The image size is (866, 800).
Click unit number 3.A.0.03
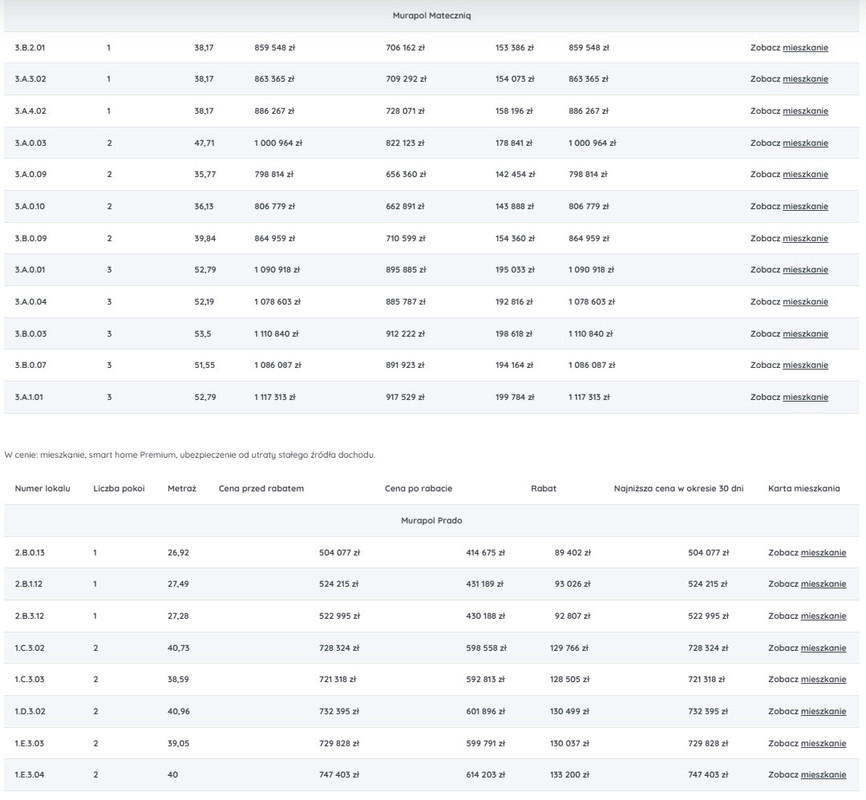click(x=30, y=143)
